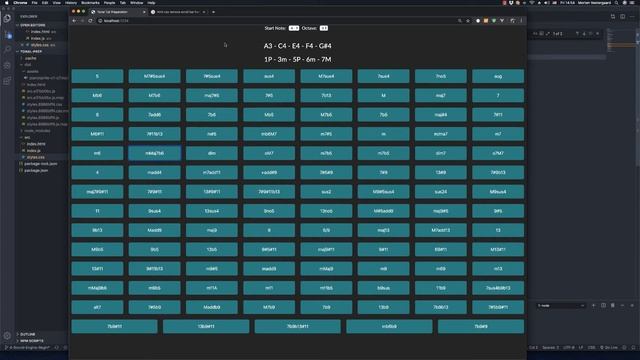
Task: Open the Manage gear in VS Code activity bar
Action: coord(7,336)
